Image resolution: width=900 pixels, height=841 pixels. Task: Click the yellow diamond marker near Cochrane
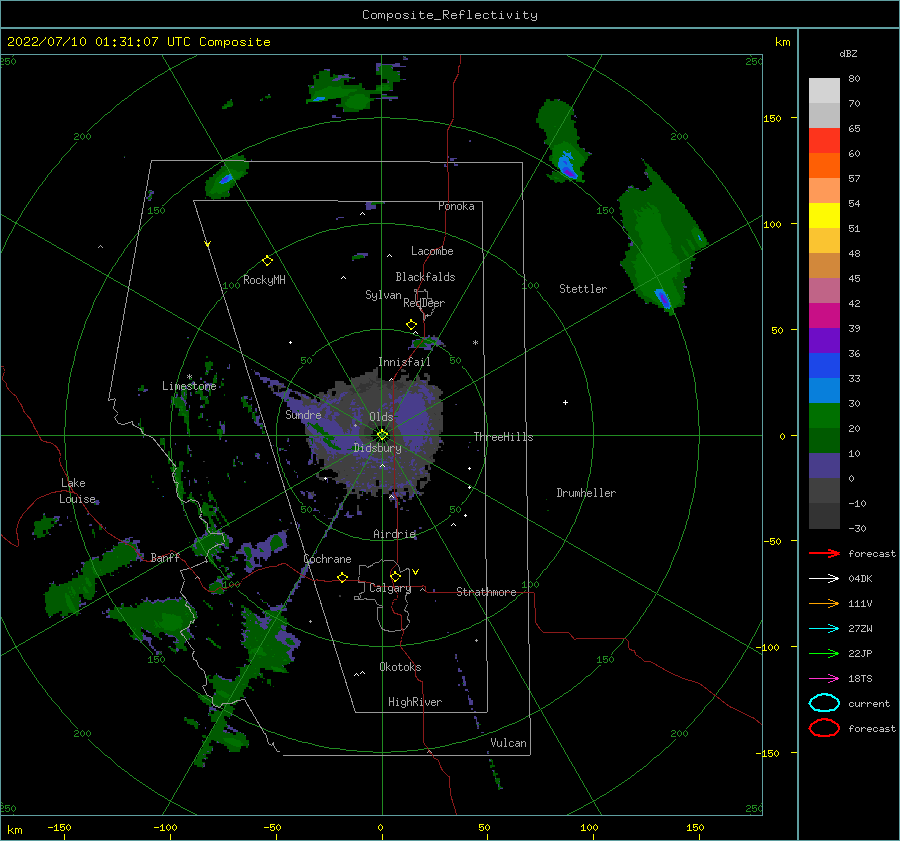[342, 577]
